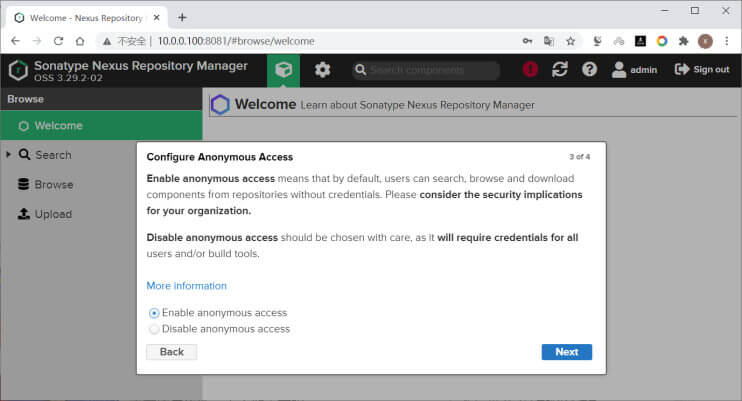Click the sidebar Browse database icon
Image resolution: width=742 pixels, height=401 pixels.
point(23,184)
